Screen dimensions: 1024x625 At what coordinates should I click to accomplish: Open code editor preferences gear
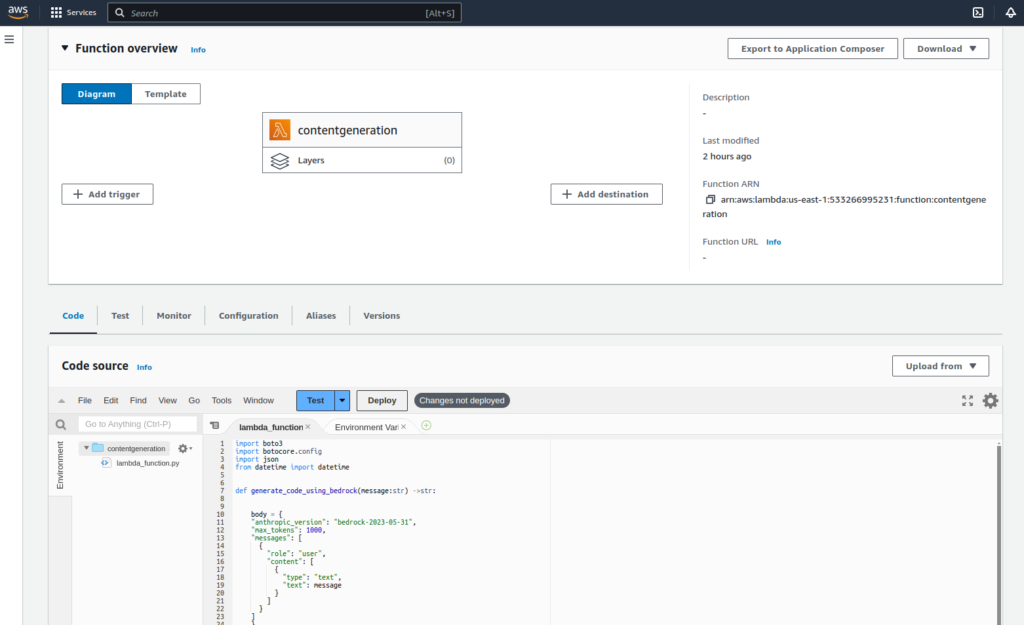point(990,400)
